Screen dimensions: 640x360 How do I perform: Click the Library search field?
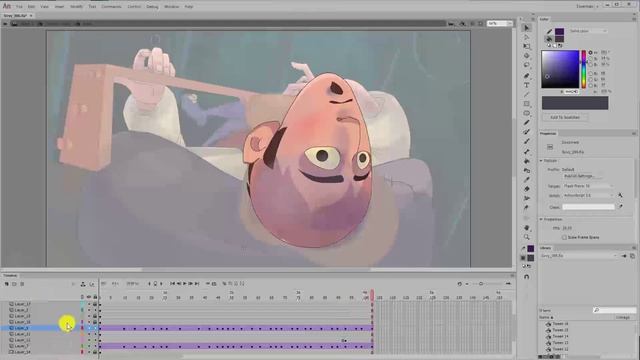click(614, 310)
